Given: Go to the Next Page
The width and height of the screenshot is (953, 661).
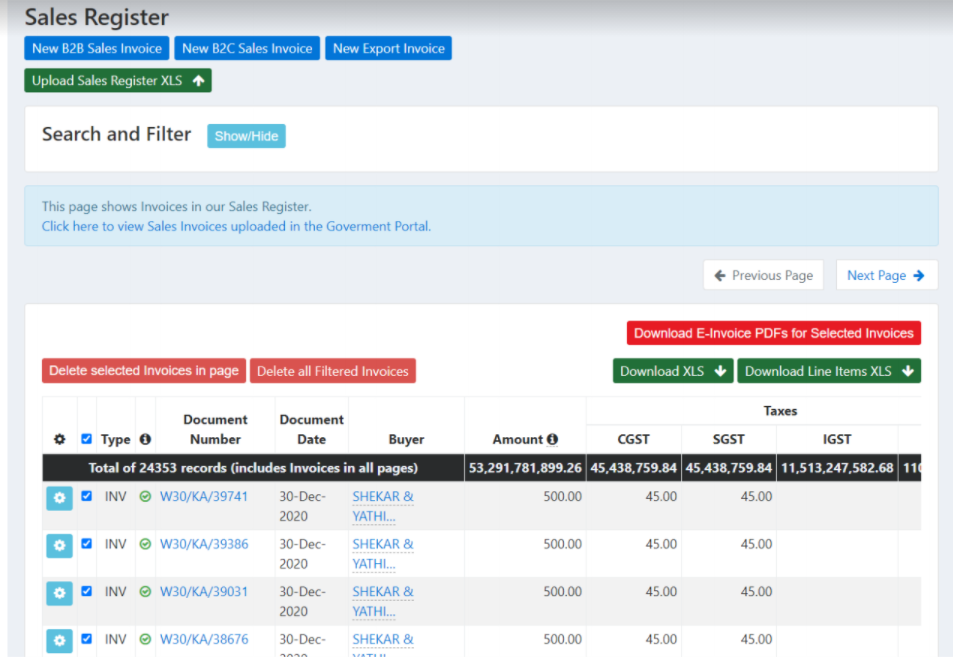Looking at the screenshot, I should (887, 275).
